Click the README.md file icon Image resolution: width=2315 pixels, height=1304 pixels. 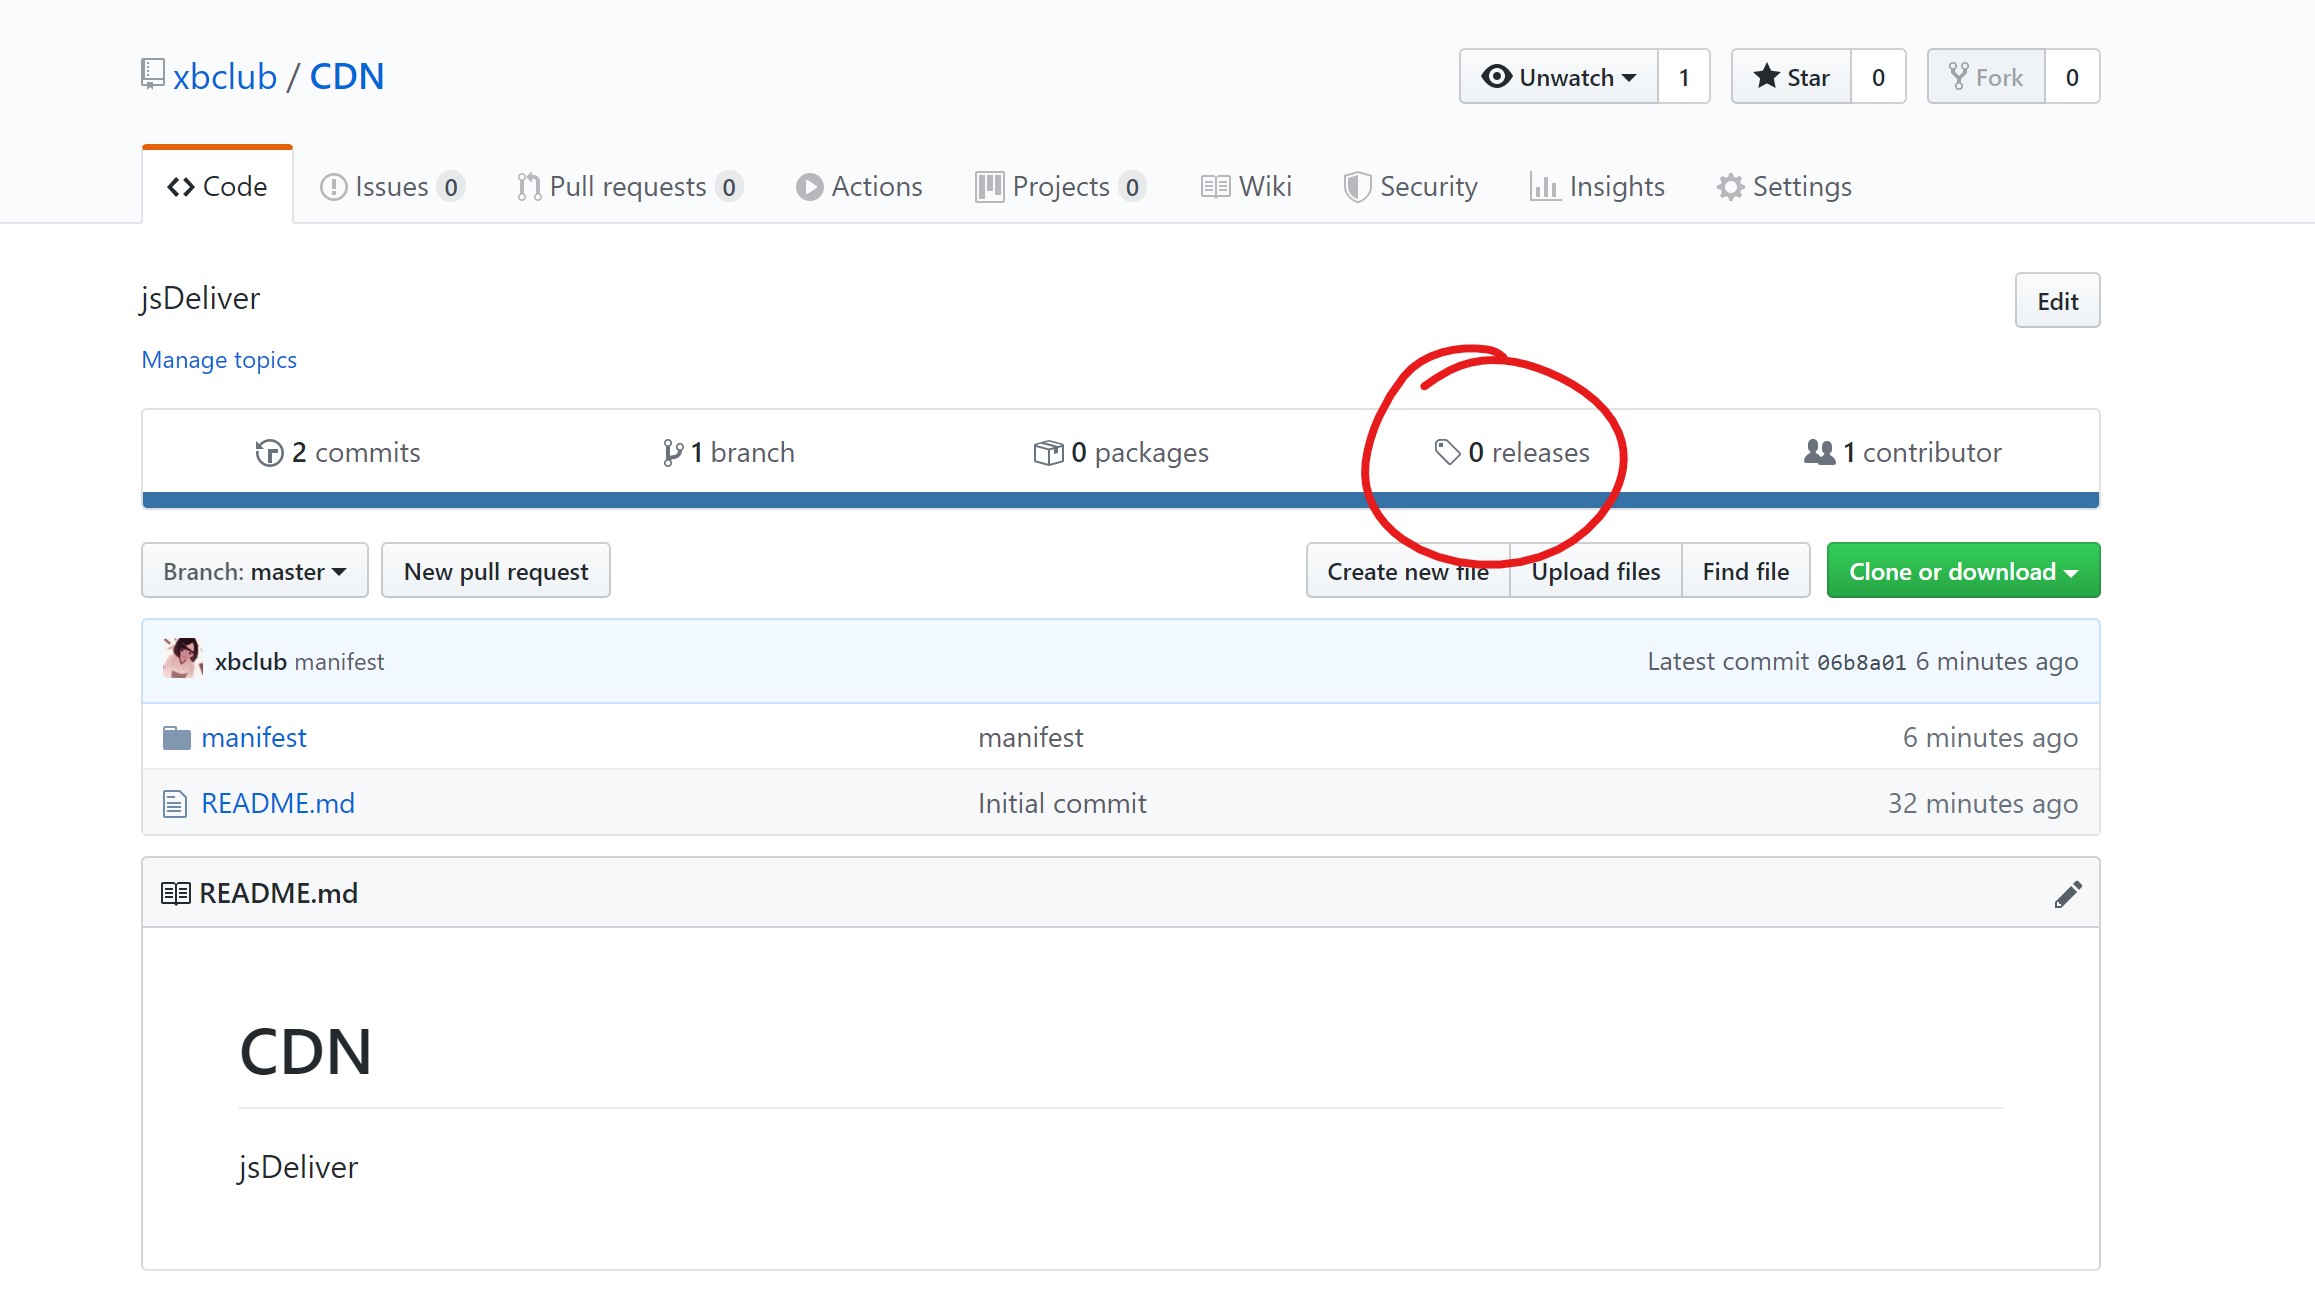(x=175, y=804)
